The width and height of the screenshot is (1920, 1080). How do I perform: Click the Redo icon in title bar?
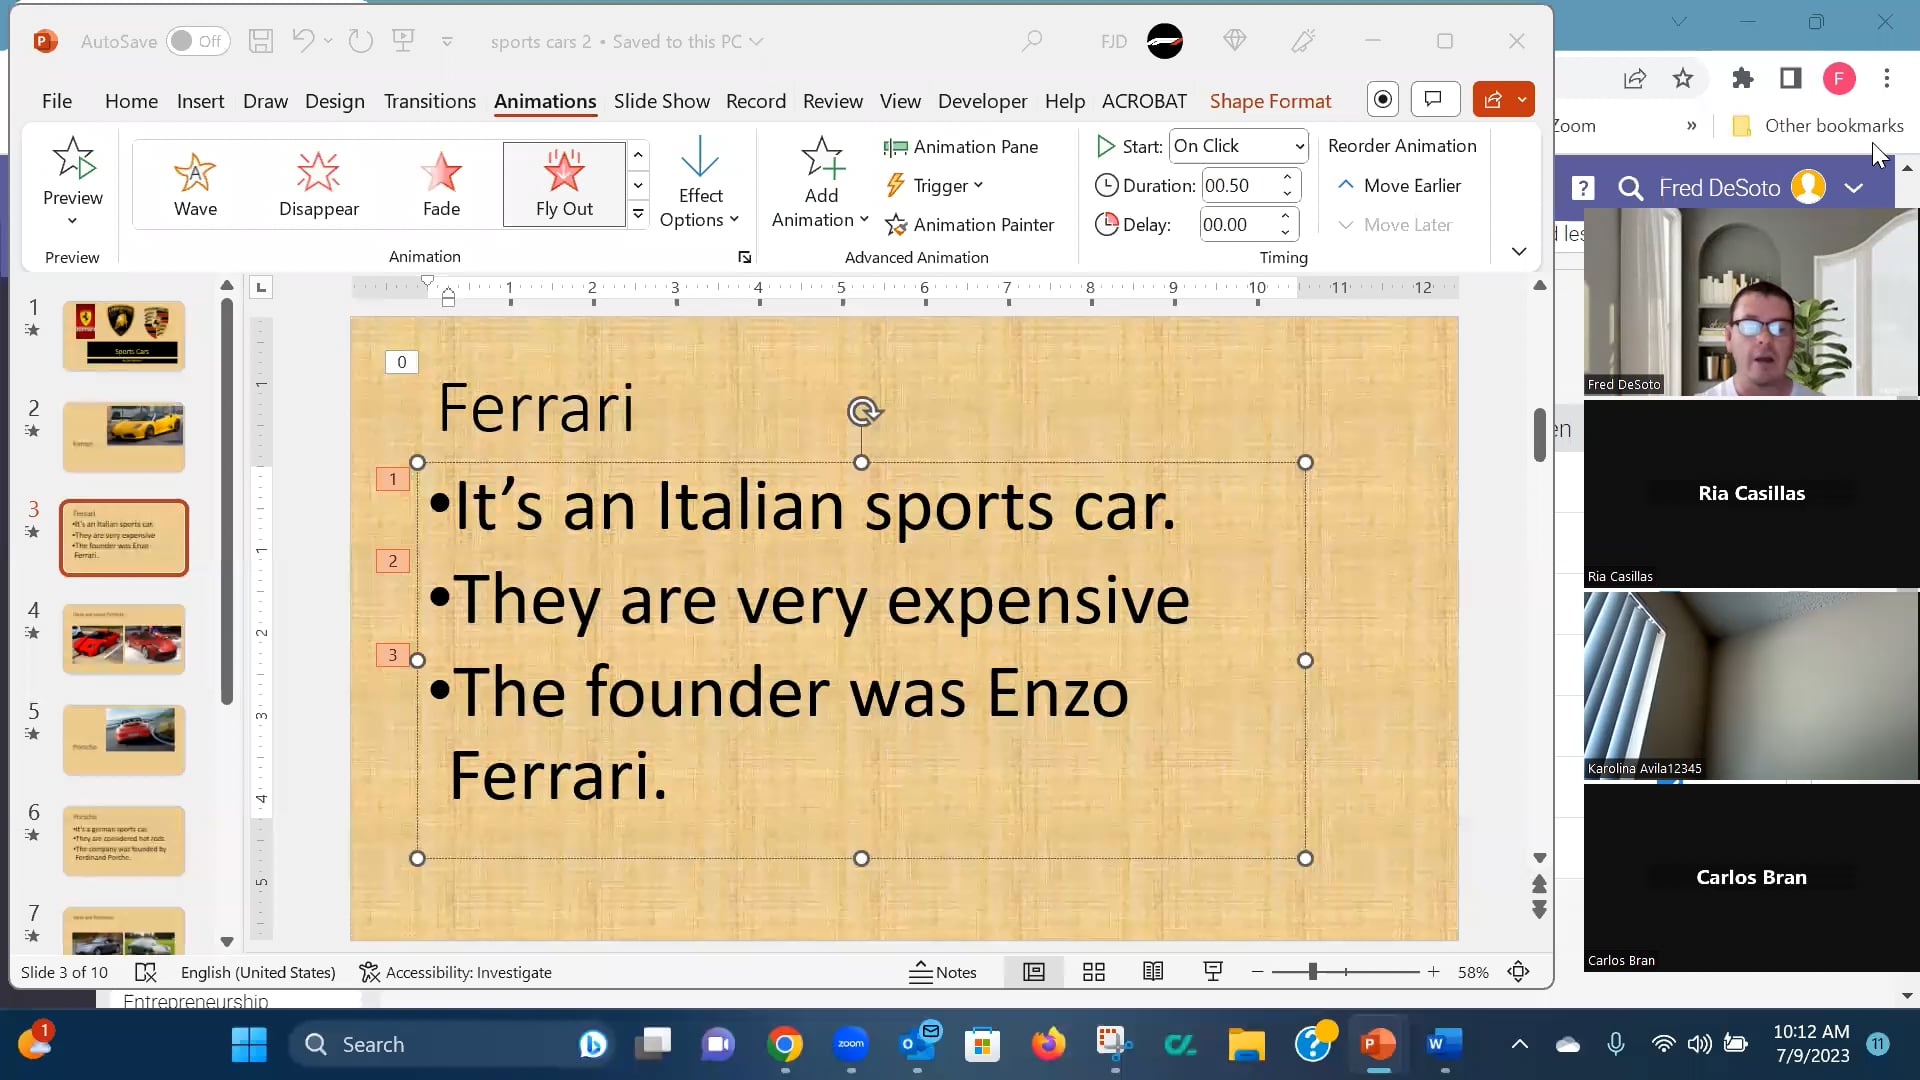click(x=360, y=41)
